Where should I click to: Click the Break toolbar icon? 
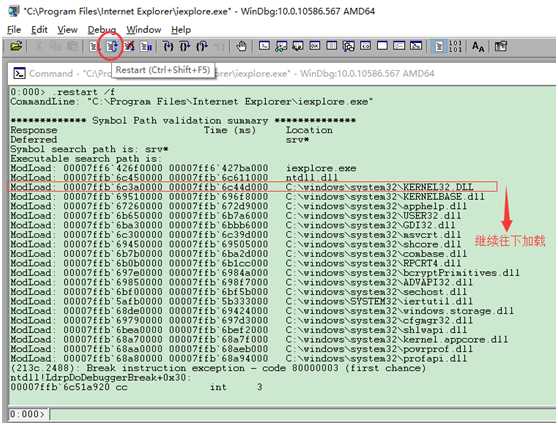[146, 46]
